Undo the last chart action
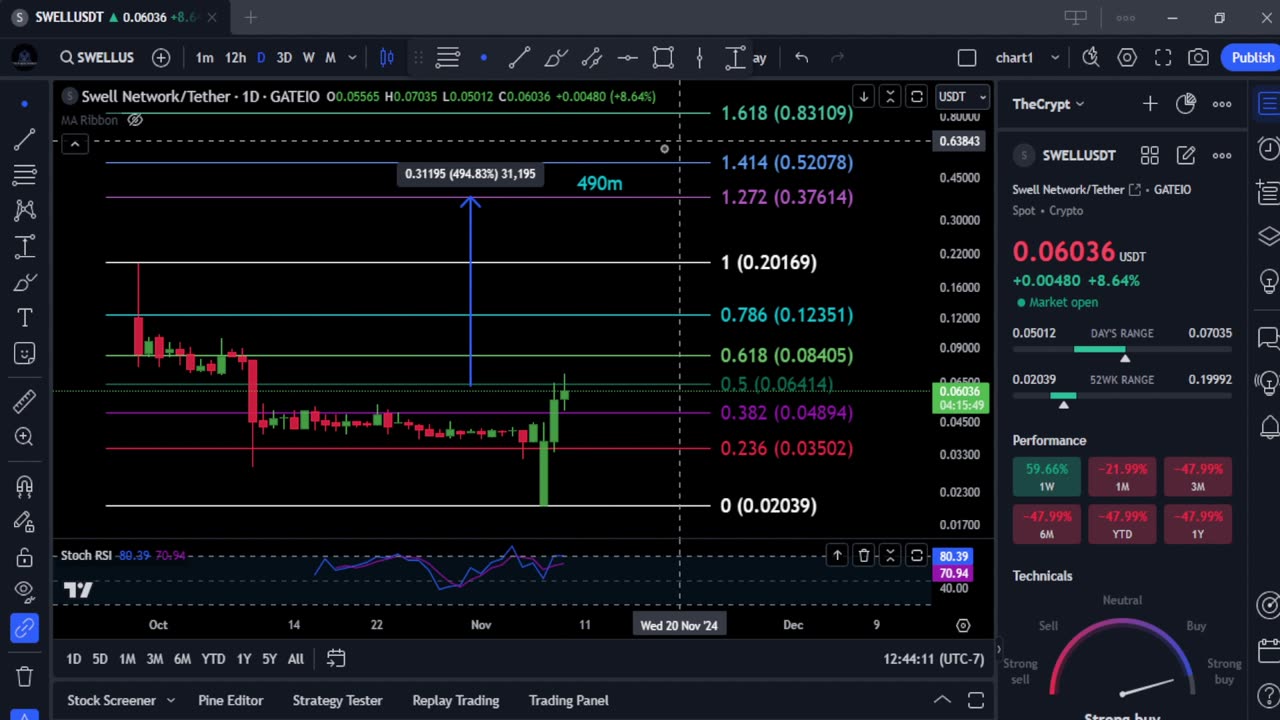This screenshot has width=1280, height=720. pyautogui.click(x=801, y=58)
